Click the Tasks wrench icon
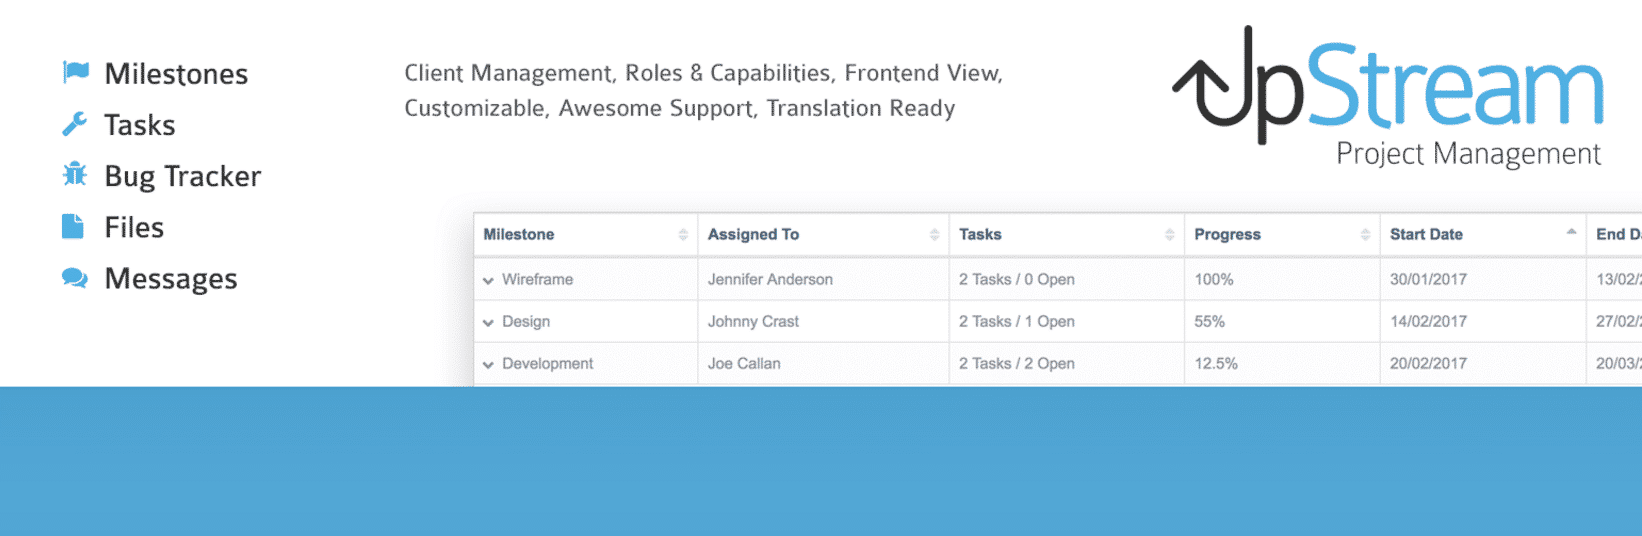1642x536 pixels. pyautogui.click(x=75, y=124)
